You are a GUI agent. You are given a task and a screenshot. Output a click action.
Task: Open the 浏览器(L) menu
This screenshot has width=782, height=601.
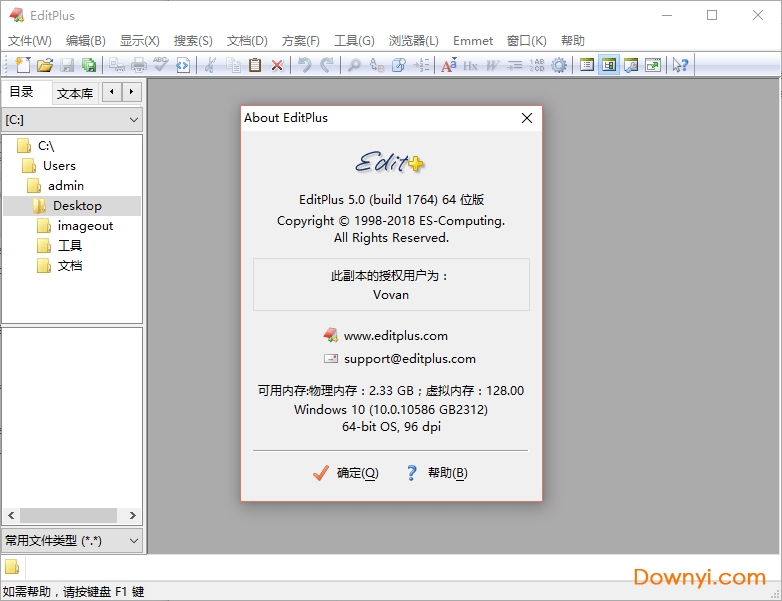point(413,41)
